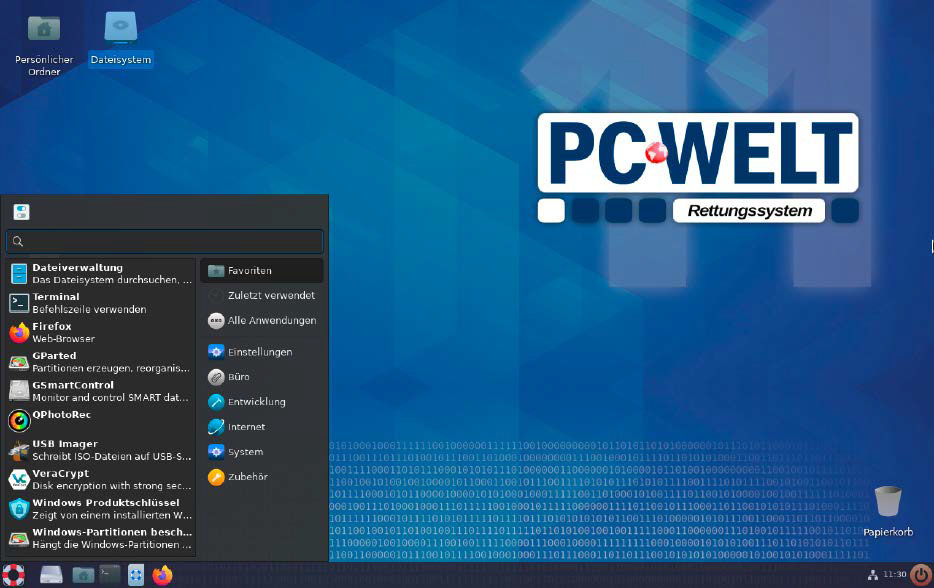Open the network status tray icon
The image size is (934, 588).
coord(873,575)
